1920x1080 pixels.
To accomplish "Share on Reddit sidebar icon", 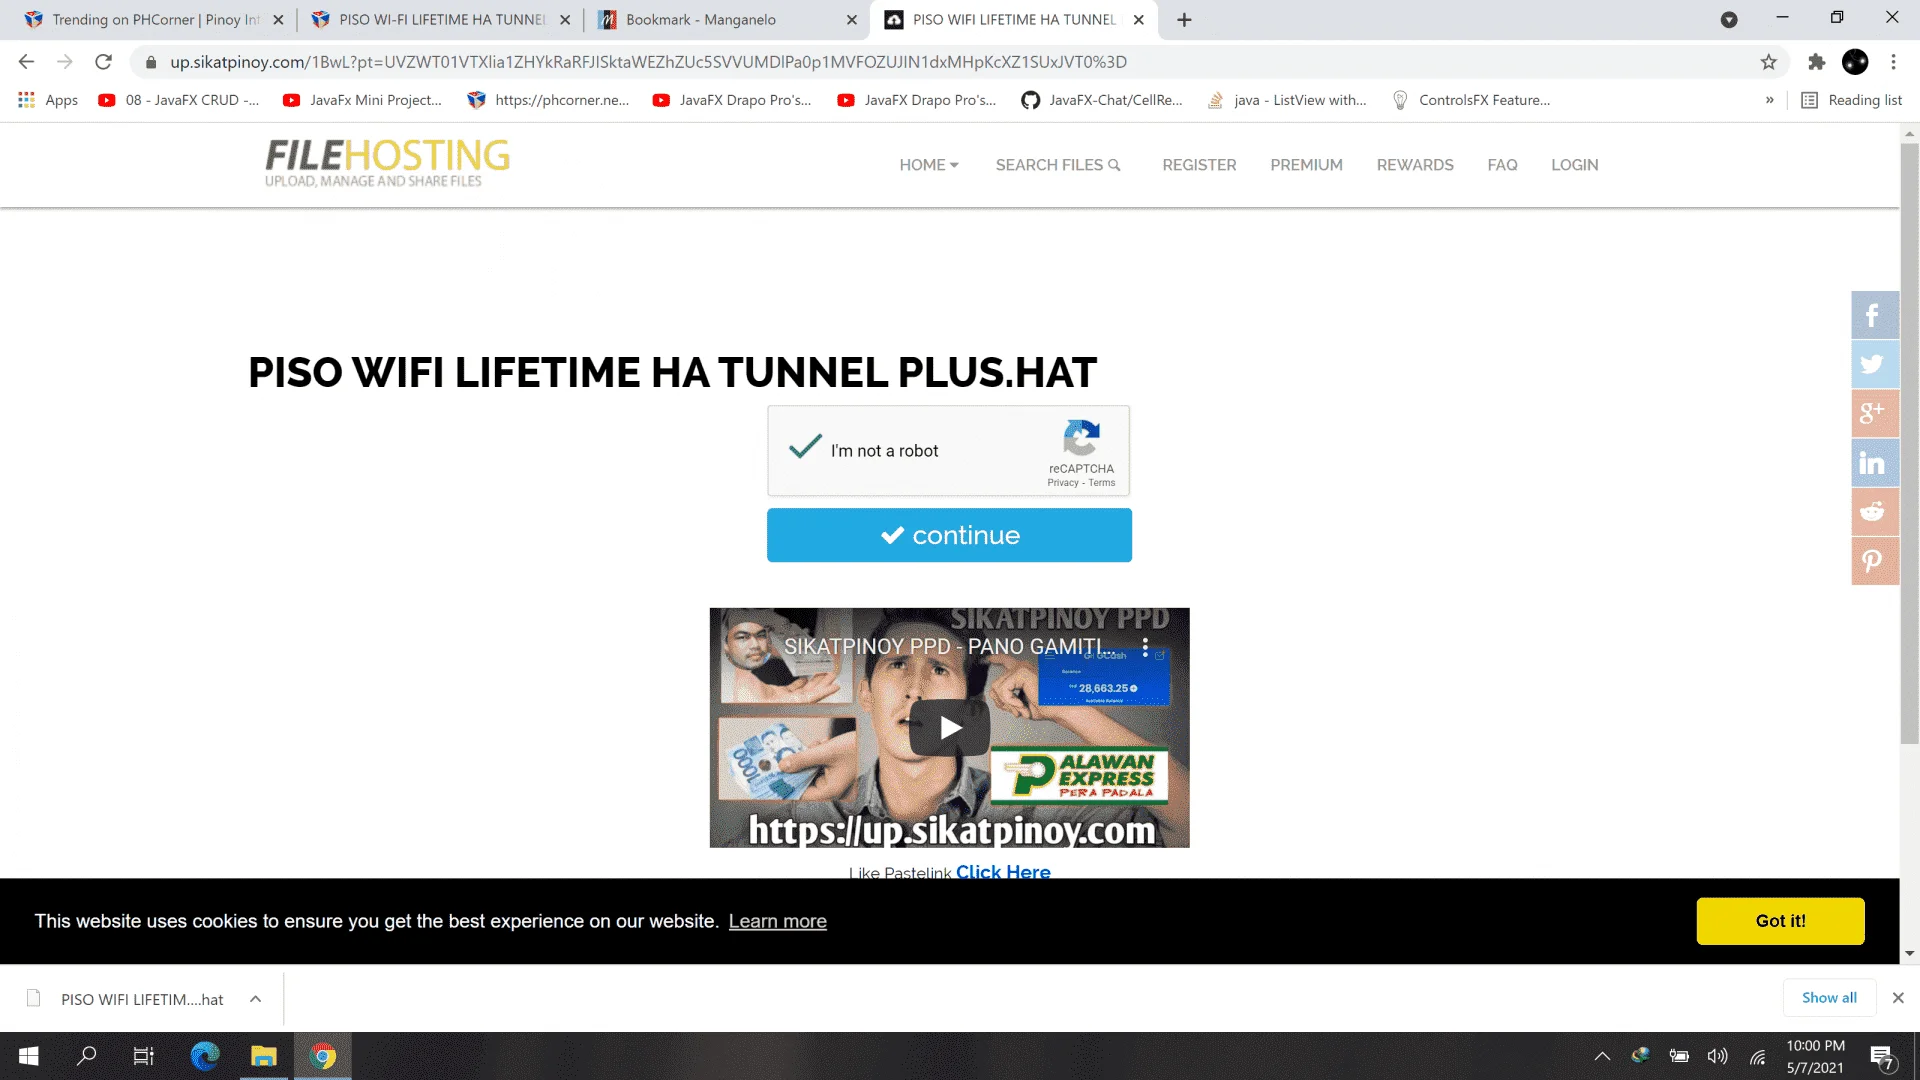I will pos(1875,511).
